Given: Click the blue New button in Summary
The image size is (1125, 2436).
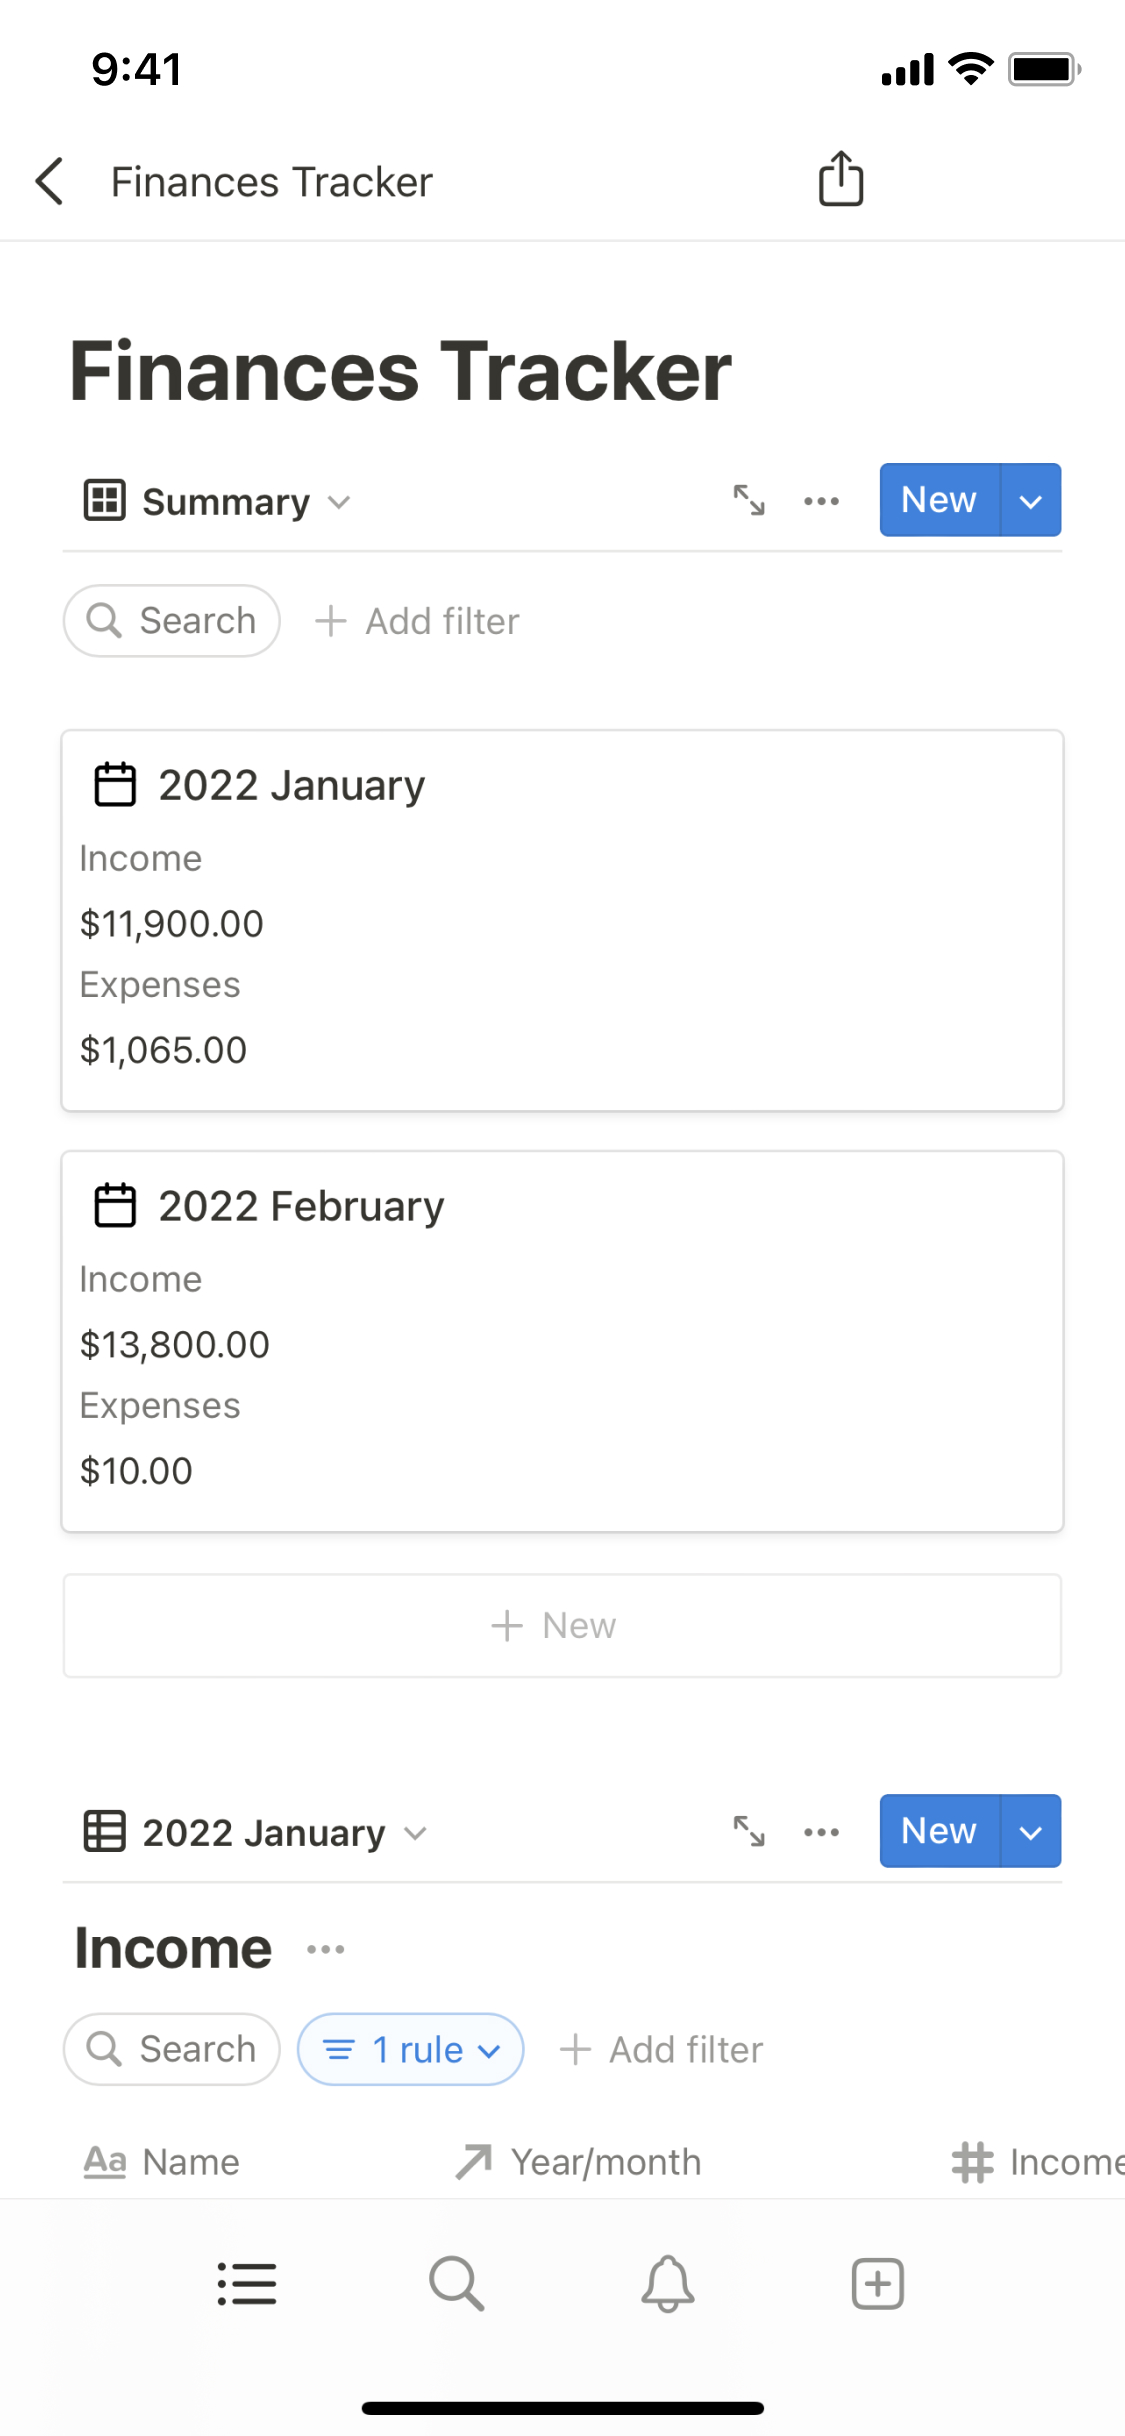Looking at the screenshot, I should pos(939,500).
